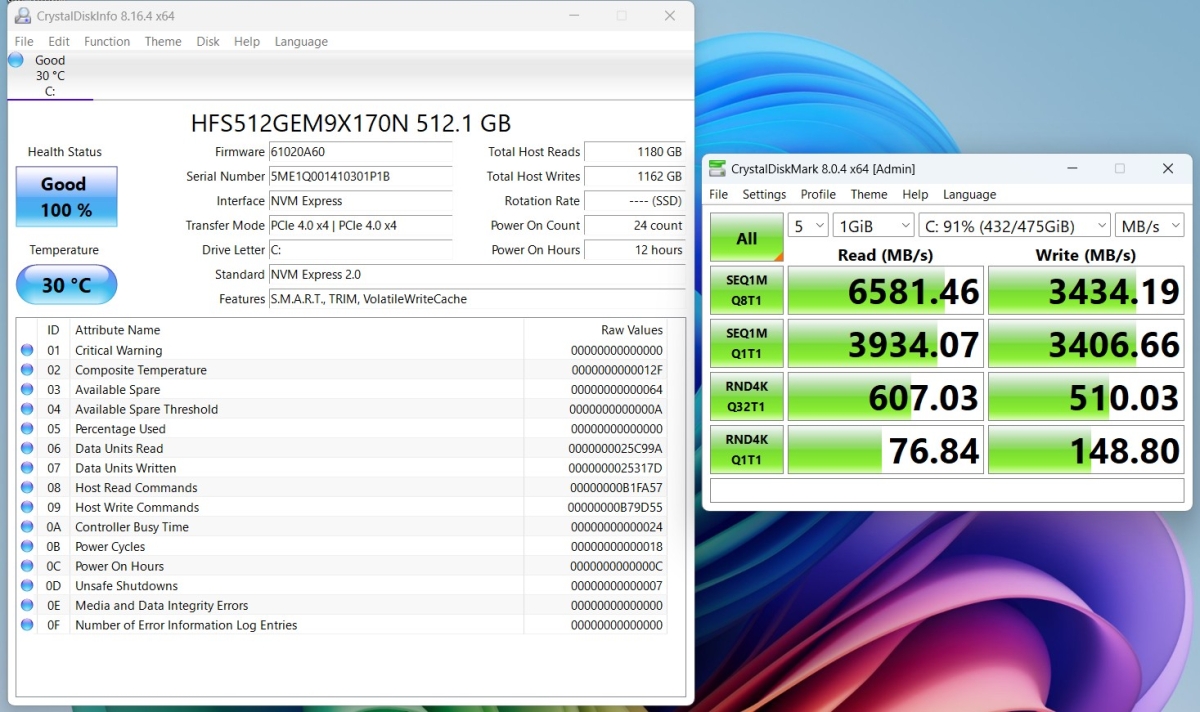
Task: Click the Firmware field showing 61020A60
Action: point(360,153)
